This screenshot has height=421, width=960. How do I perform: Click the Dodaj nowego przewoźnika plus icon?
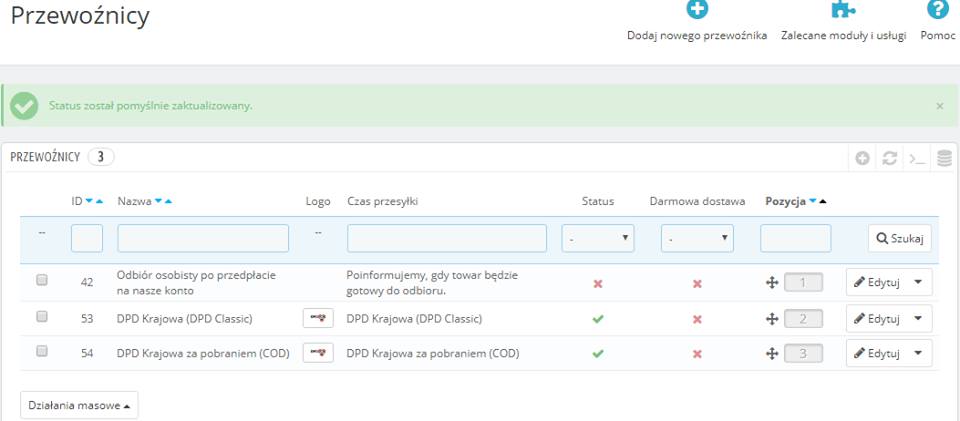[x=697, y=9]
